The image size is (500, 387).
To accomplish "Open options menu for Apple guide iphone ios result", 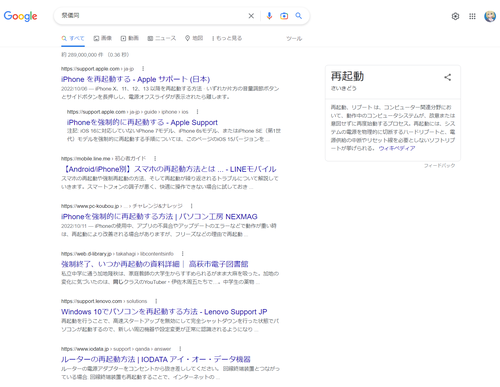I will [197, 112].
